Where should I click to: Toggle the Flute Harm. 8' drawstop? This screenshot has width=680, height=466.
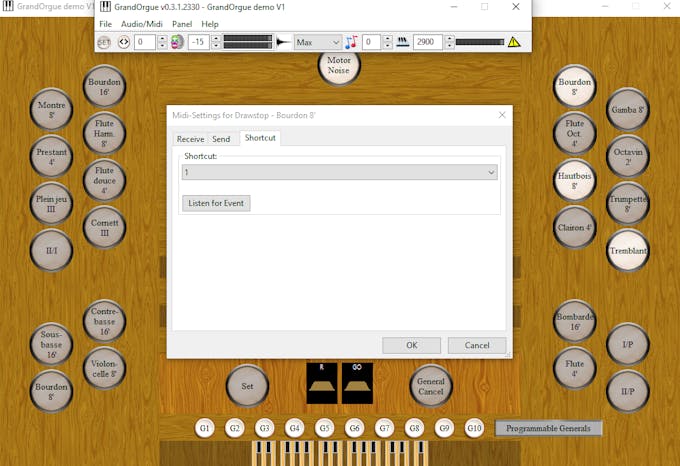pos(104,134)
